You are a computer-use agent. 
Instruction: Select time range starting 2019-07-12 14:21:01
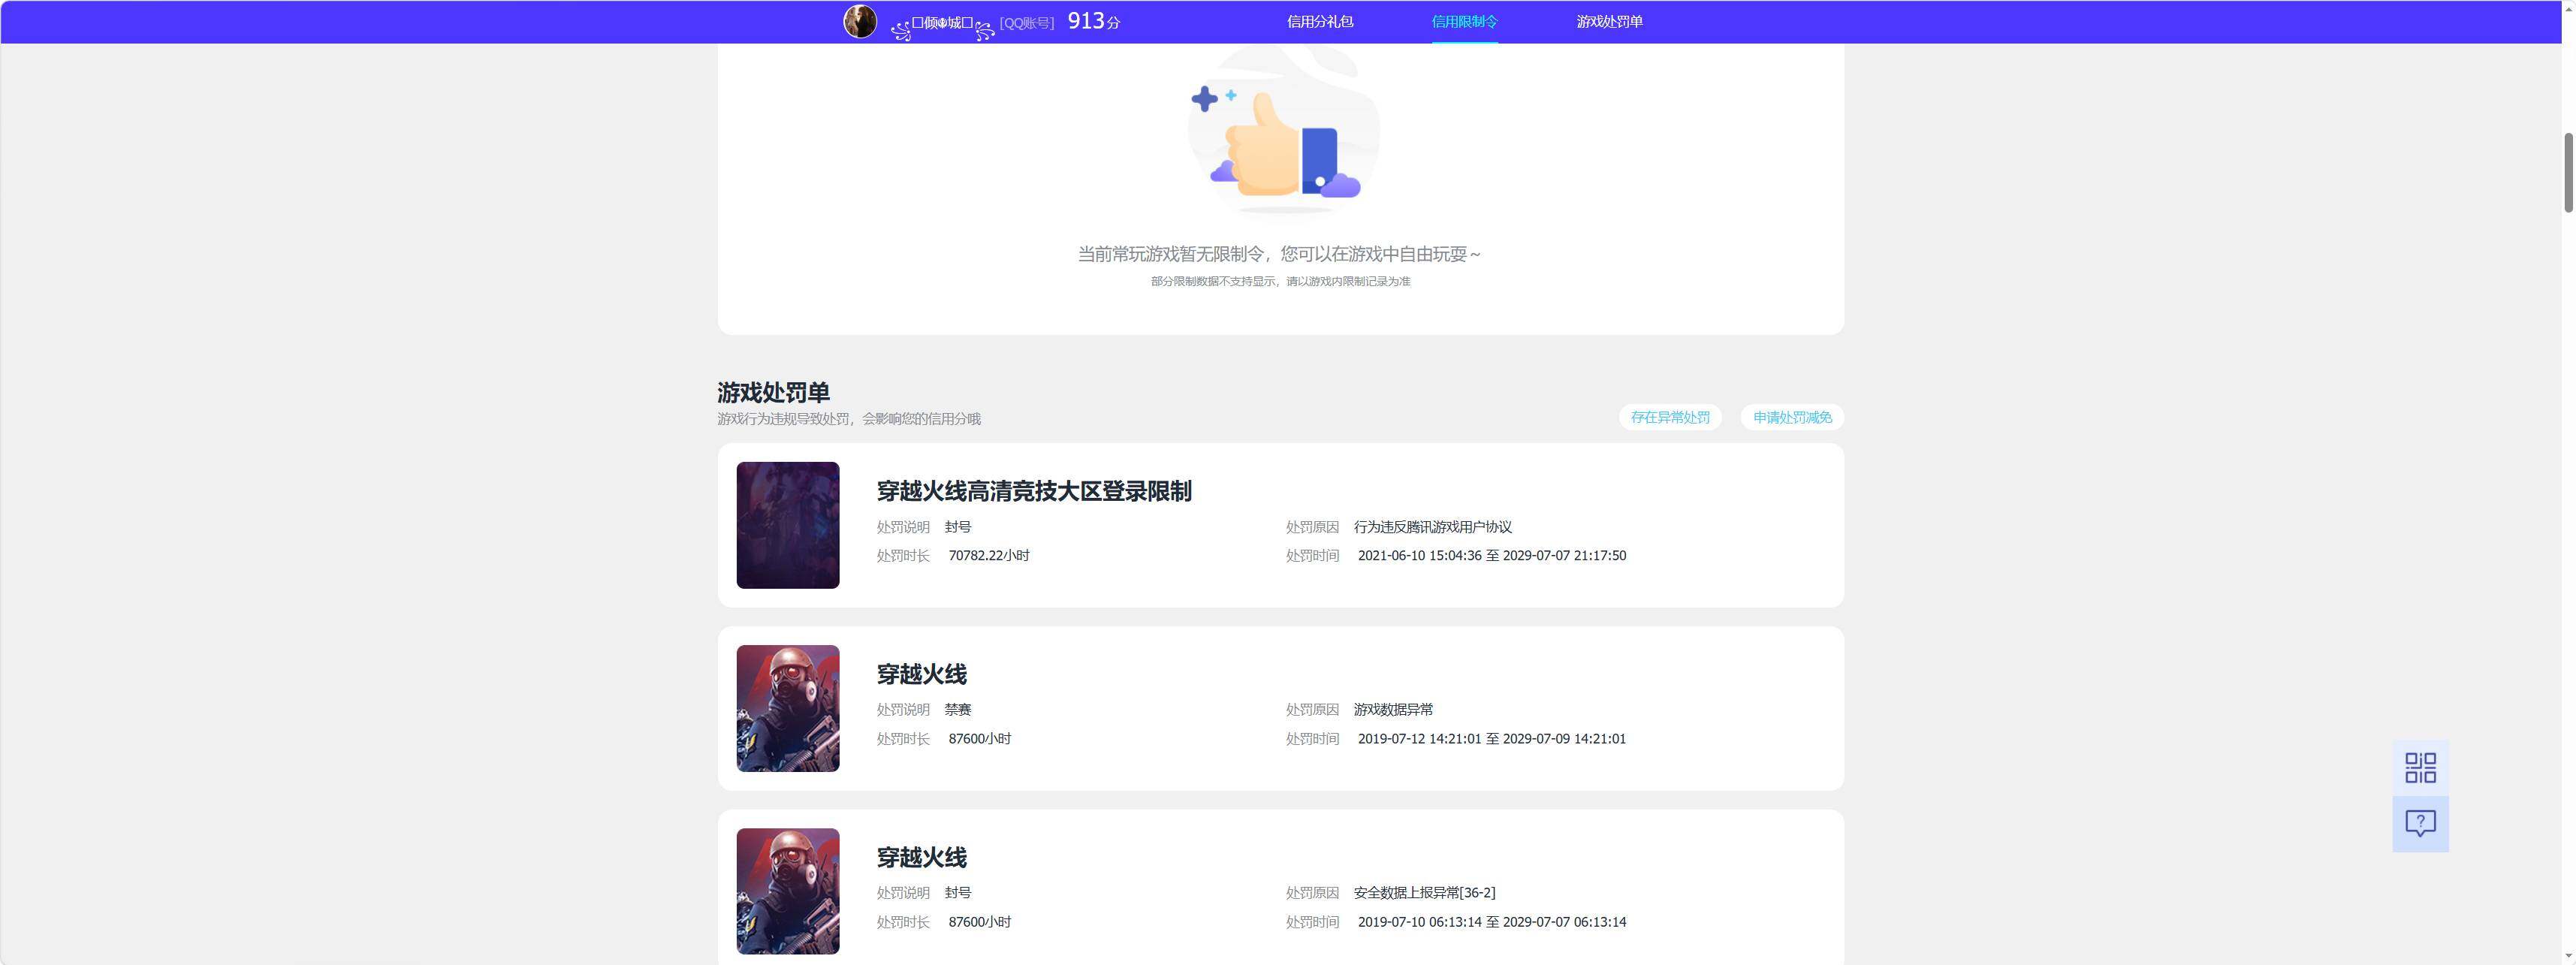1492,739
